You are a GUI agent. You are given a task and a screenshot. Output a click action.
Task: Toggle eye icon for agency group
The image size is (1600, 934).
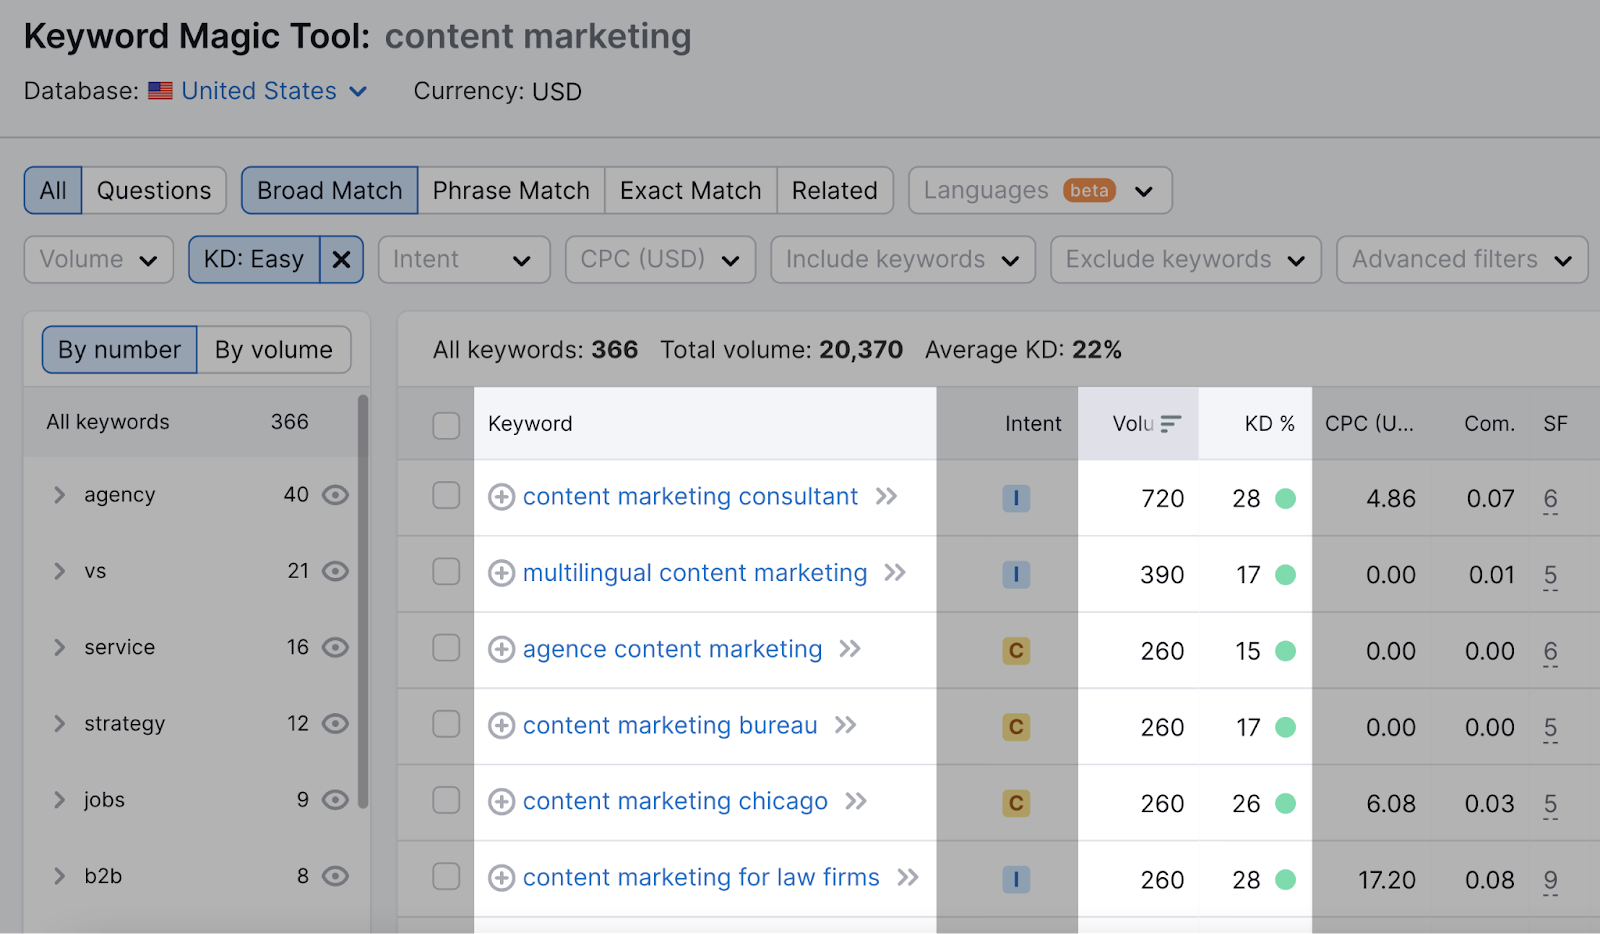click(336, 495)
